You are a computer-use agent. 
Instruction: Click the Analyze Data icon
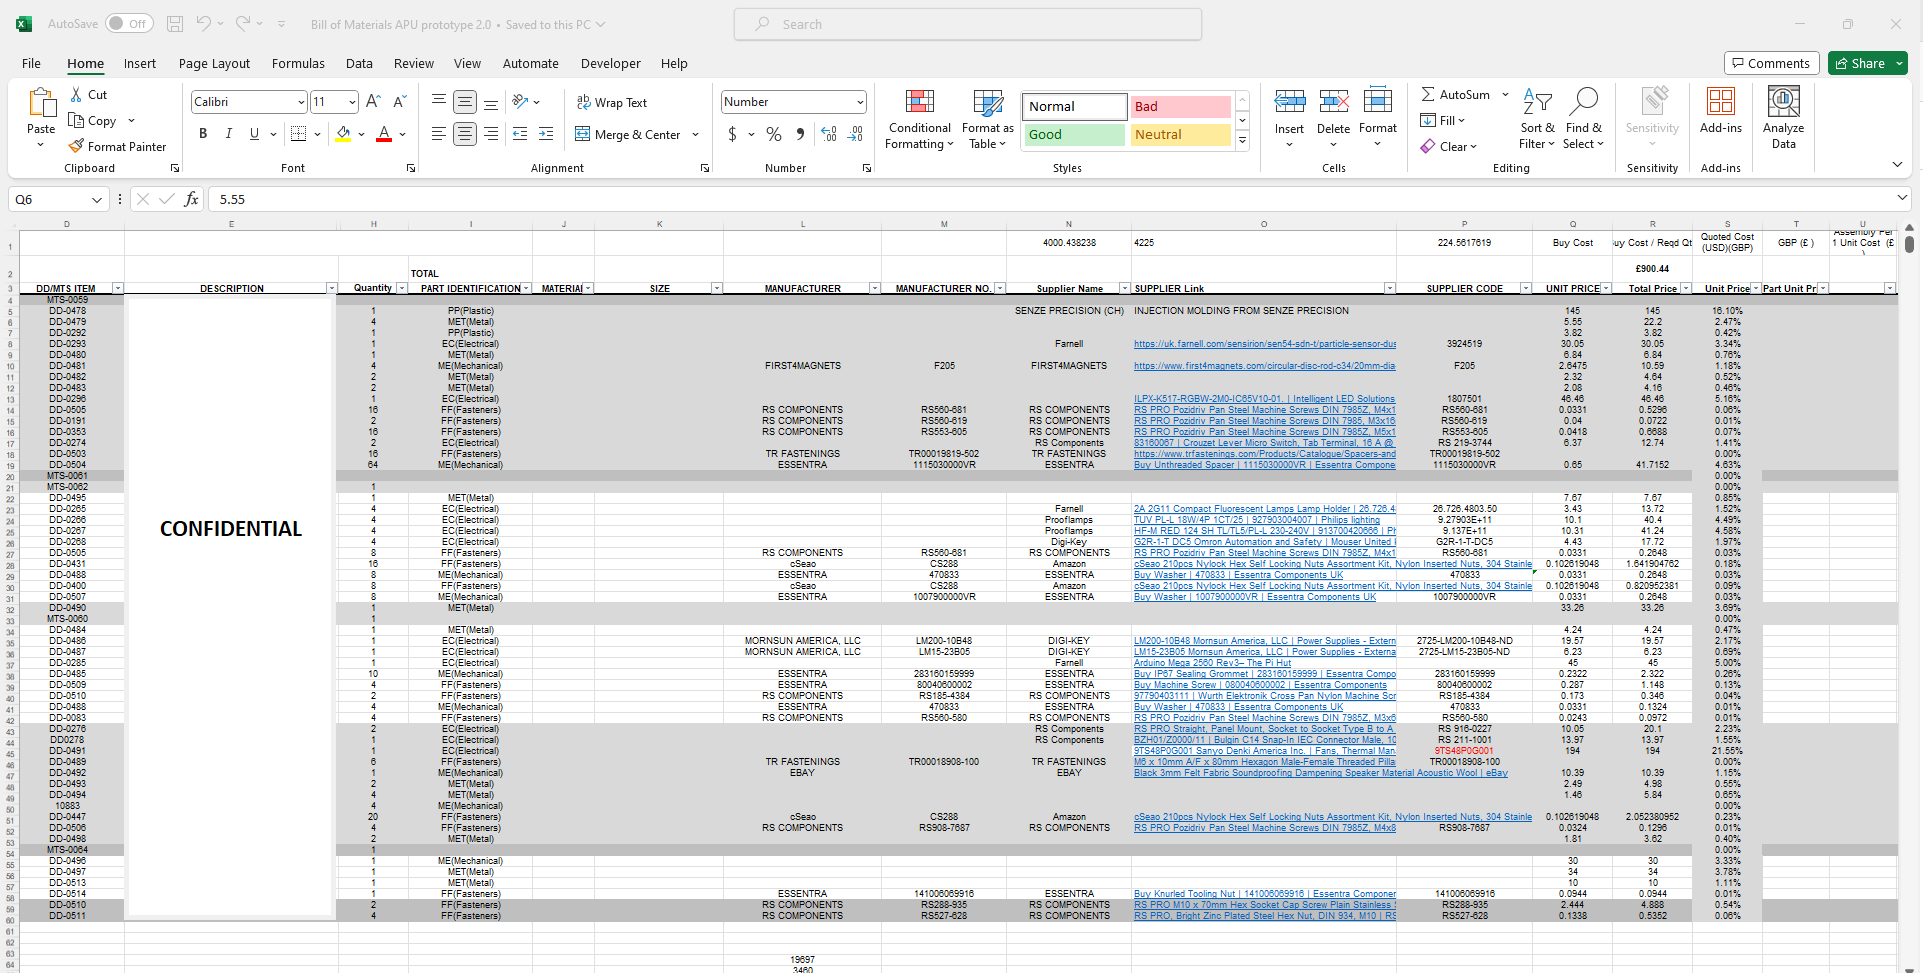click(1784, 102)
